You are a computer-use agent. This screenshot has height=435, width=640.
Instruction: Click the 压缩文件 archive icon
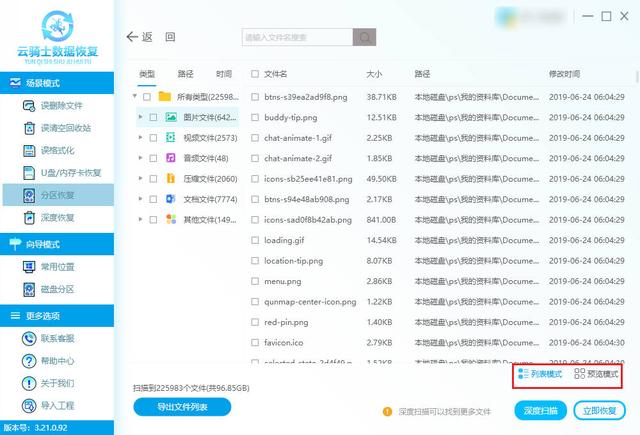[171, 178]
